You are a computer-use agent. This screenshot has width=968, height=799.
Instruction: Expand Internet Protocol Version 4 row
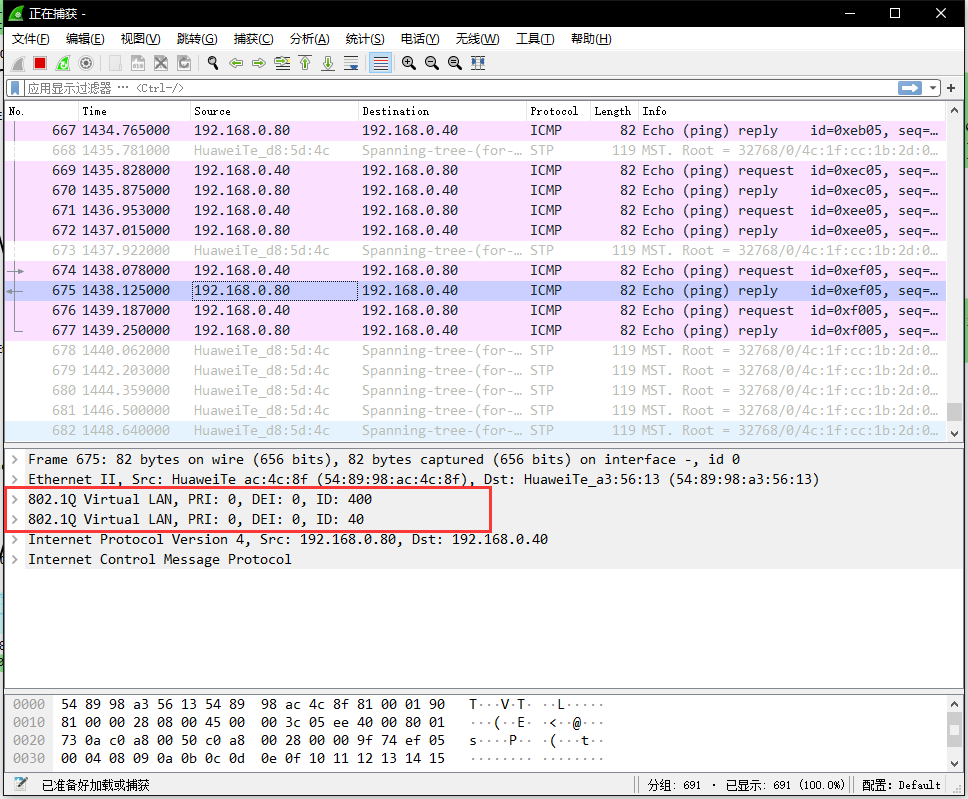coord(14,540)
